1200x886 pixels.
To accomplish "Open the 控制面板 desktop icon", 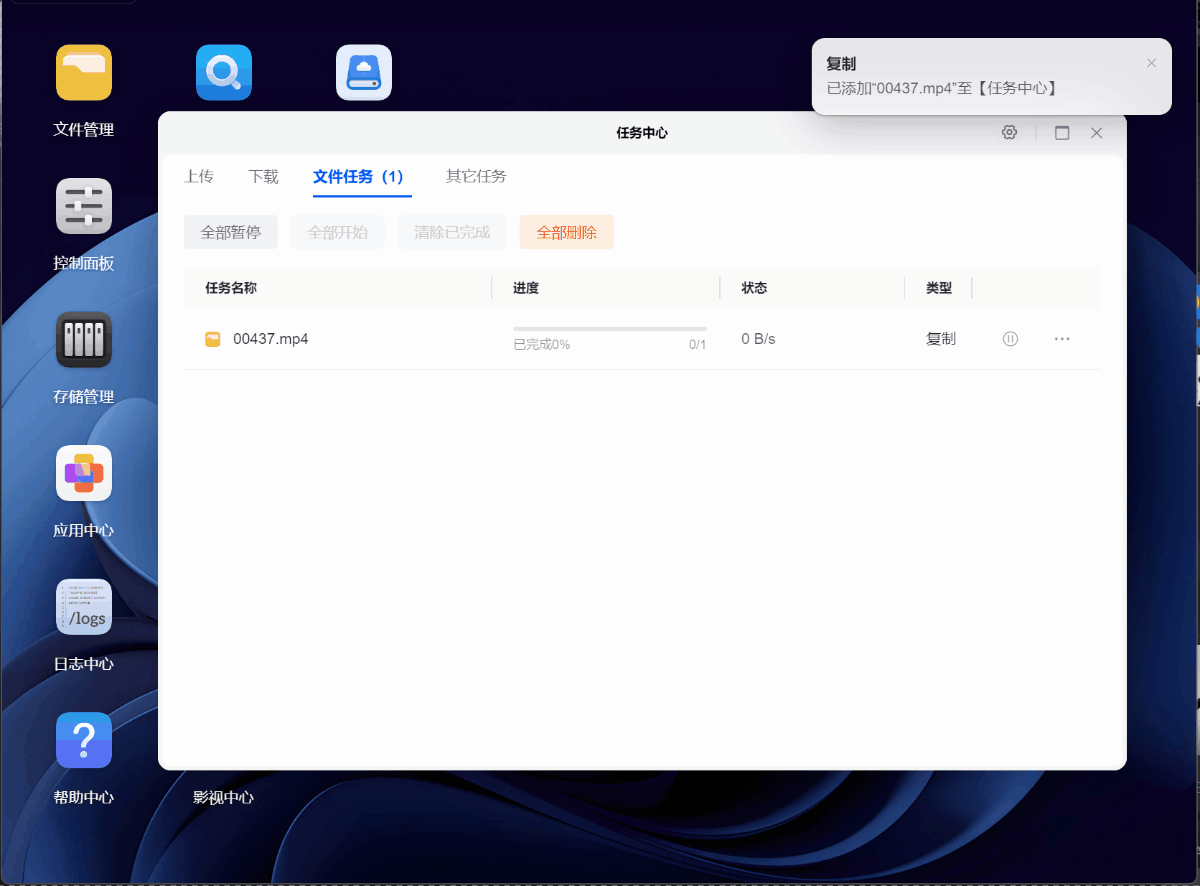I will coord(84,206).
